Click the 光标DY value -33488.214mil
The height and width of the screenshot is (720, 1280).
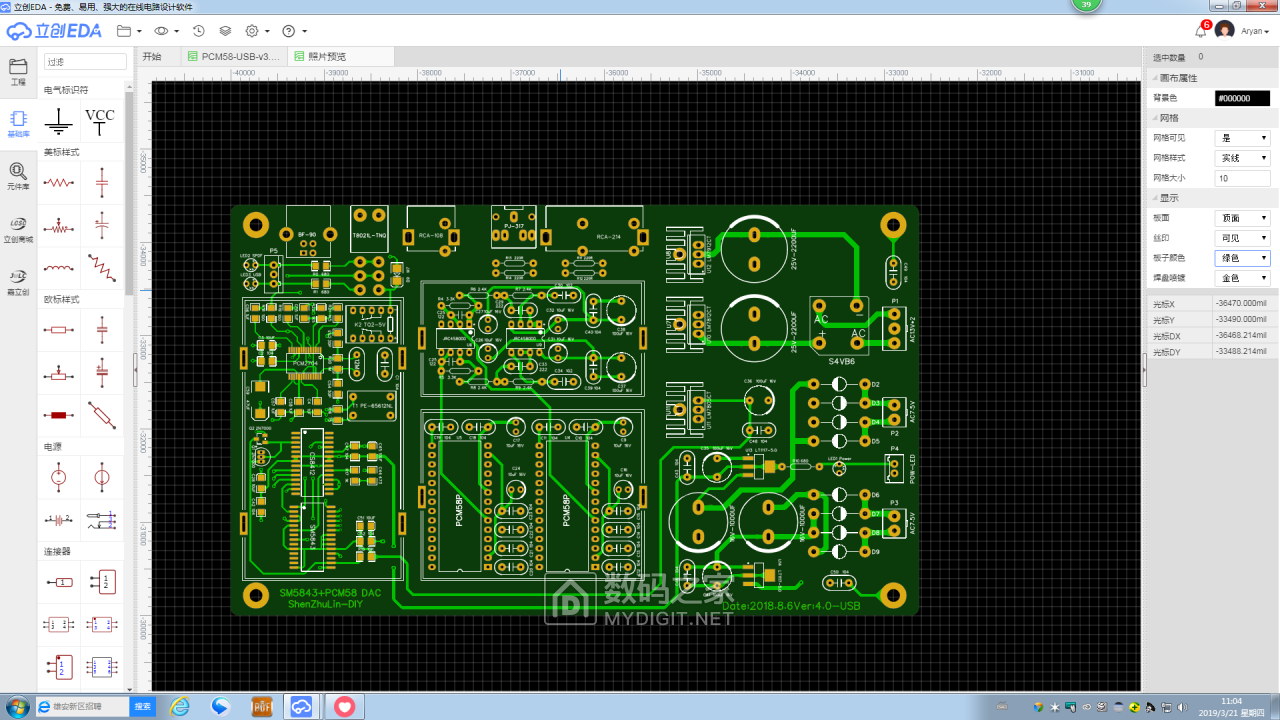1239,352
